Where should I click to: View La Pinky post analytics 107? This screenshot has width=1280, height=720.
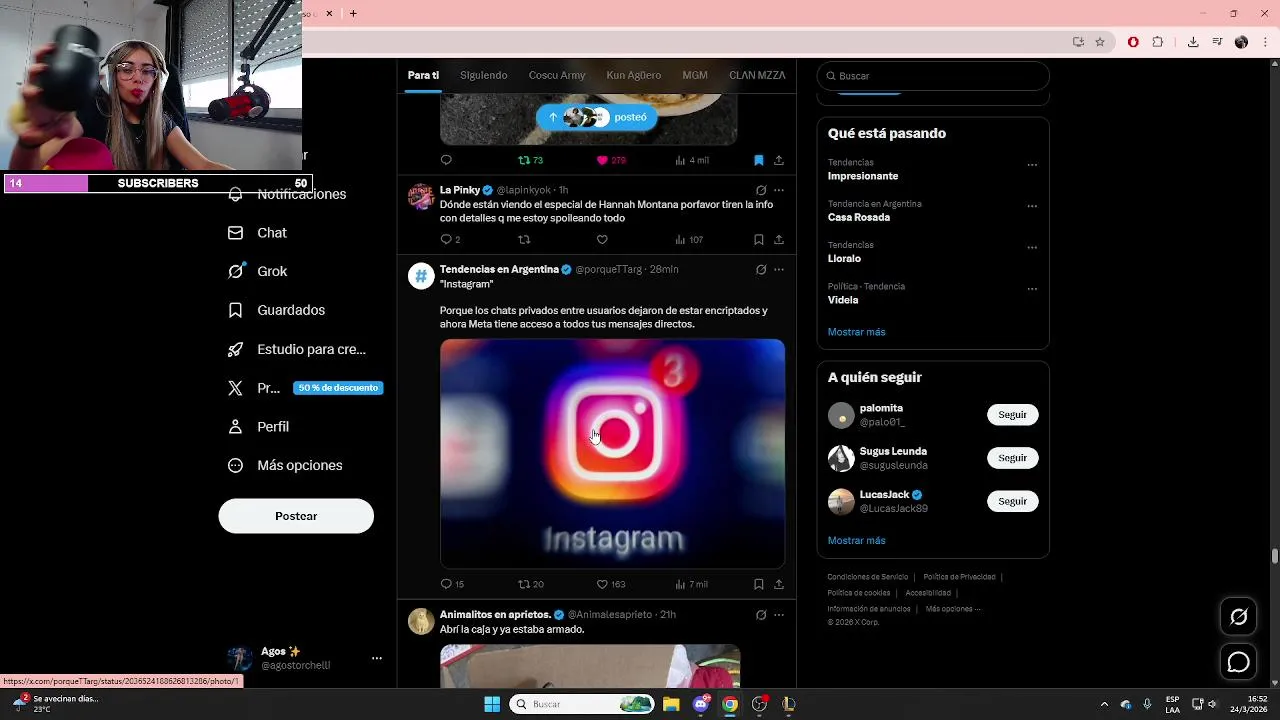coord(689,239)
